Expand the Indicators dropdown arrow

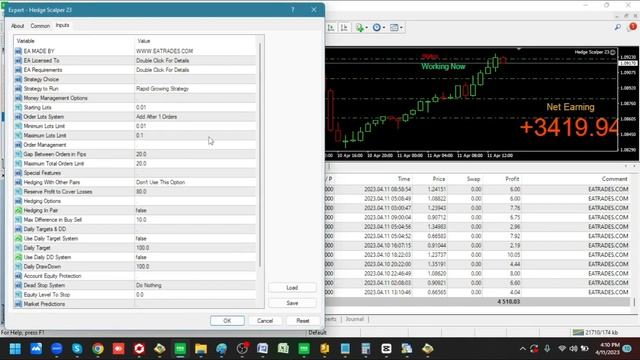367,28
